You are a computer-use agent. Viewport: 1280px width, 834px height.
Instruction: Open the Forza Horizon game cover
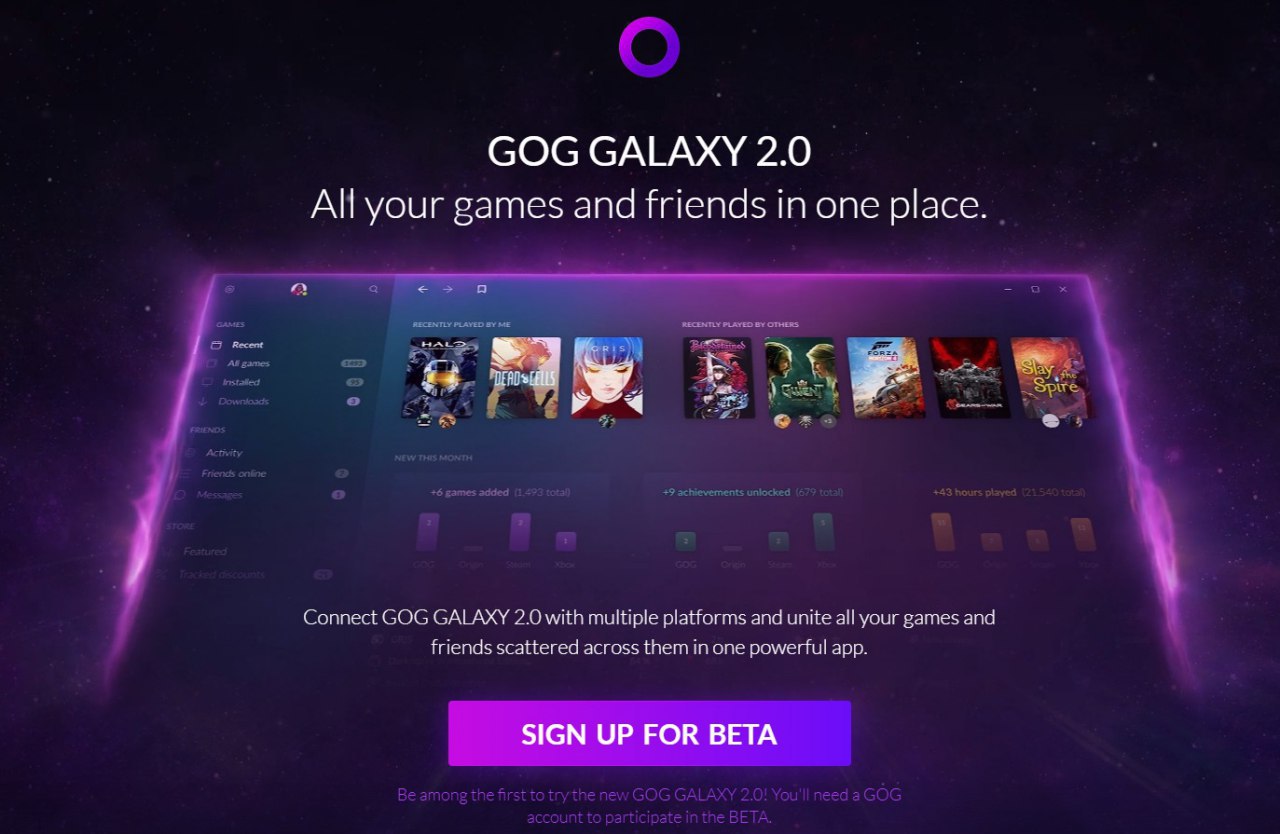point(885,377)
